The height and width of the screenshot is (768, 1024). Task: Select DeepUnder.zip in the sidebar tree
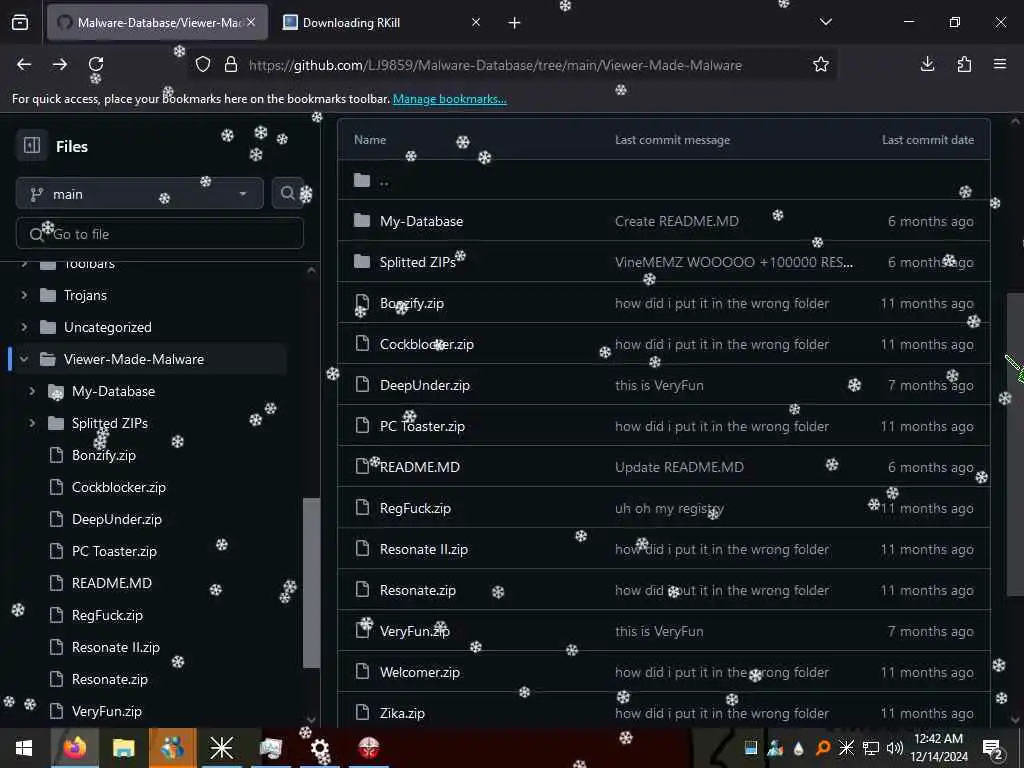tap(117, 519)
